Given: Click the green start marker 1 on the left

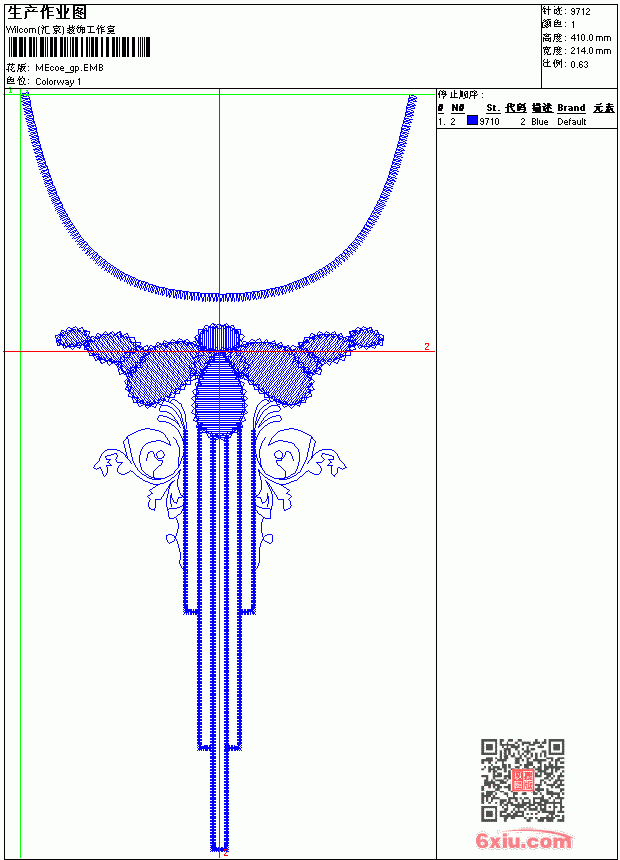Looking at the screenshot, I should (10, 90).
